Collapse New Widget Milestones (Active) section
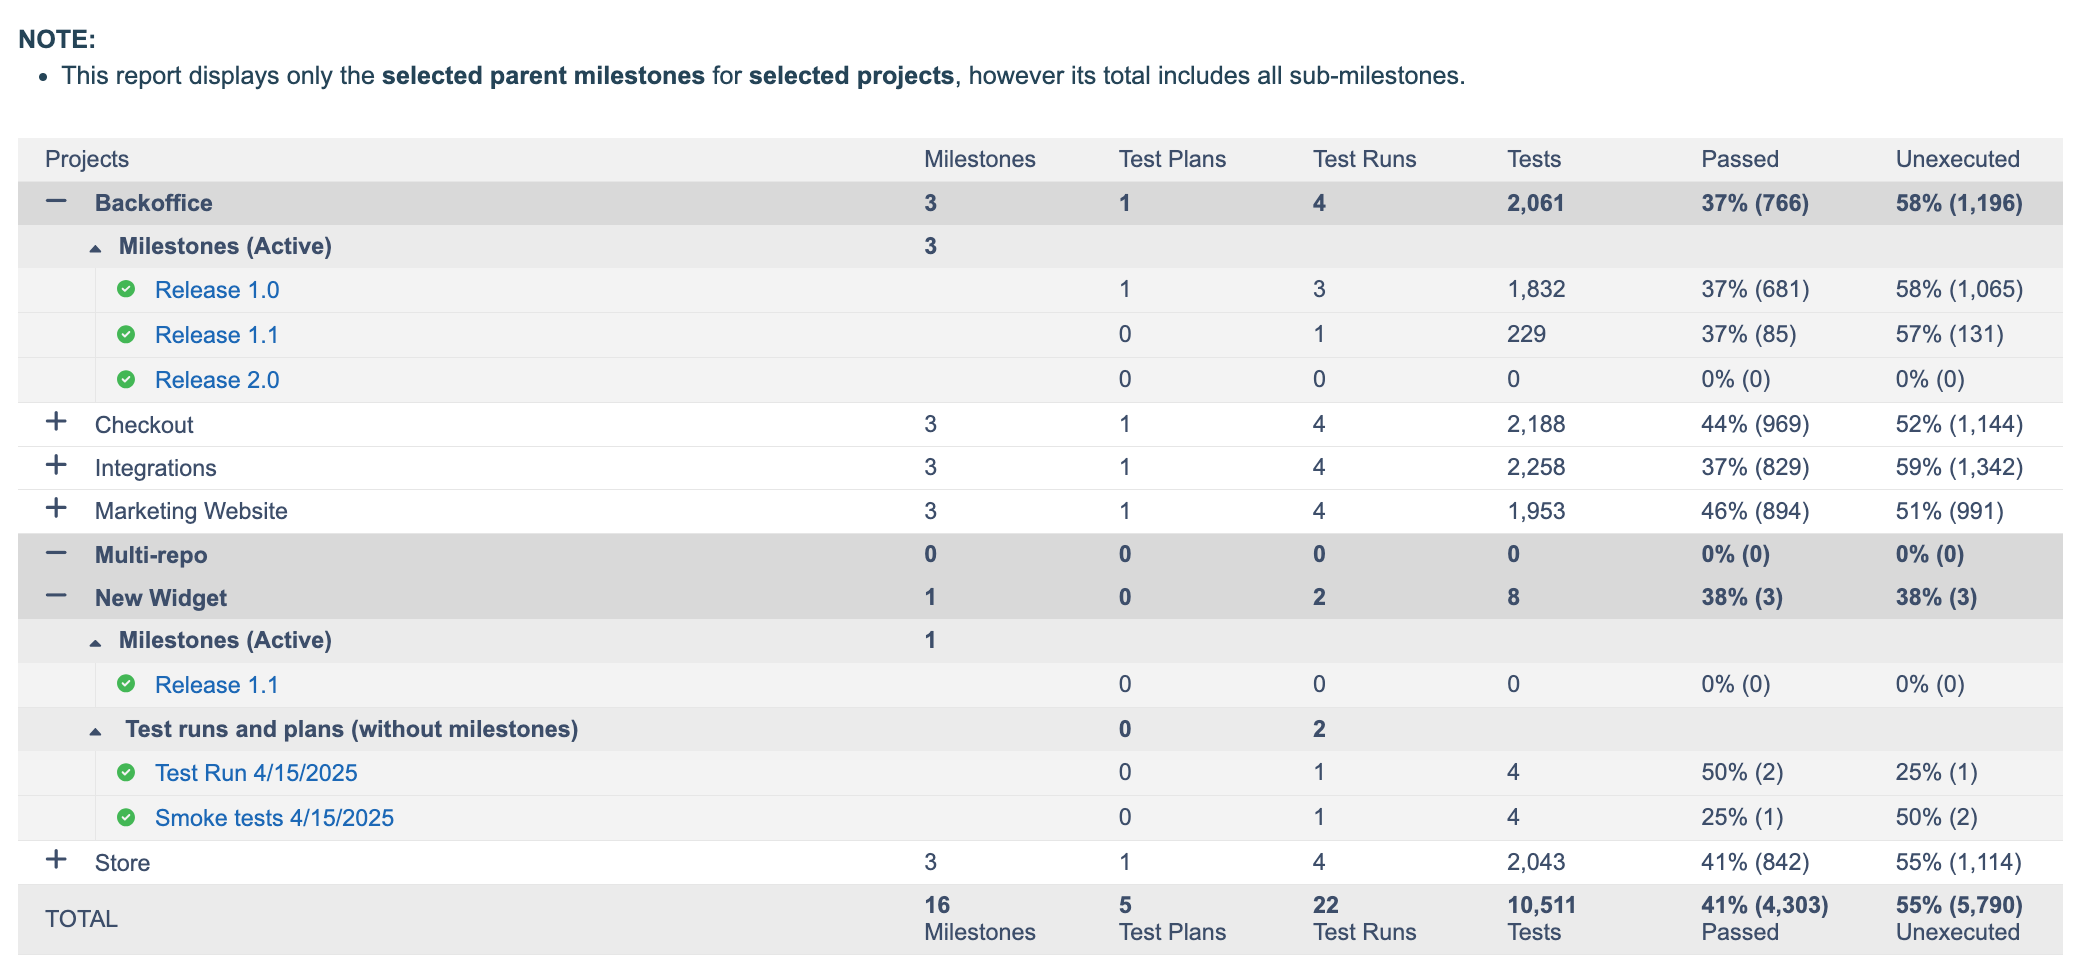This screenshot has height=976, width=2076. (96, 642)
